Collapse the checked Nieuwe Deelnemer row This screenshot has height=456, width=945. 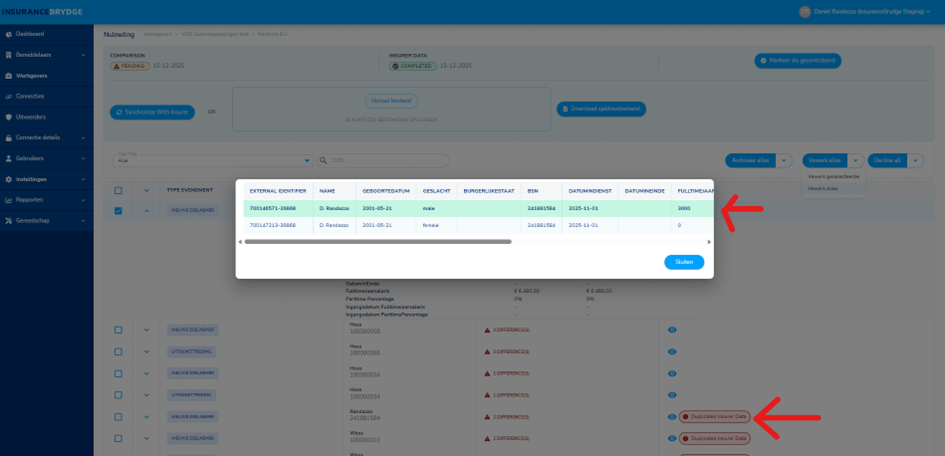(x=146, y=210)
